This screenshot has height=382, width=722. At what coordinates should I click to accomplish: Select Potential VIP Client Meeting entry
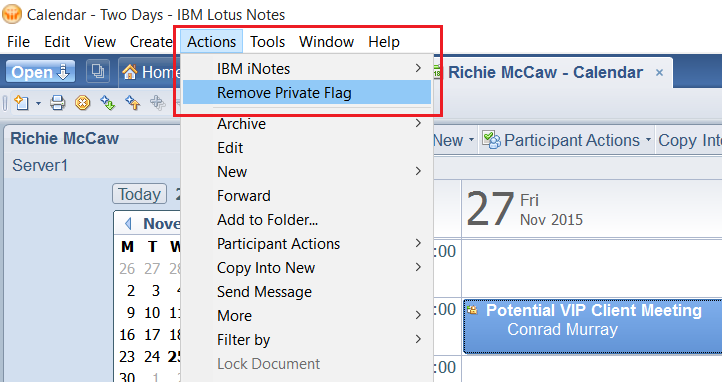(x=593, y=326)
